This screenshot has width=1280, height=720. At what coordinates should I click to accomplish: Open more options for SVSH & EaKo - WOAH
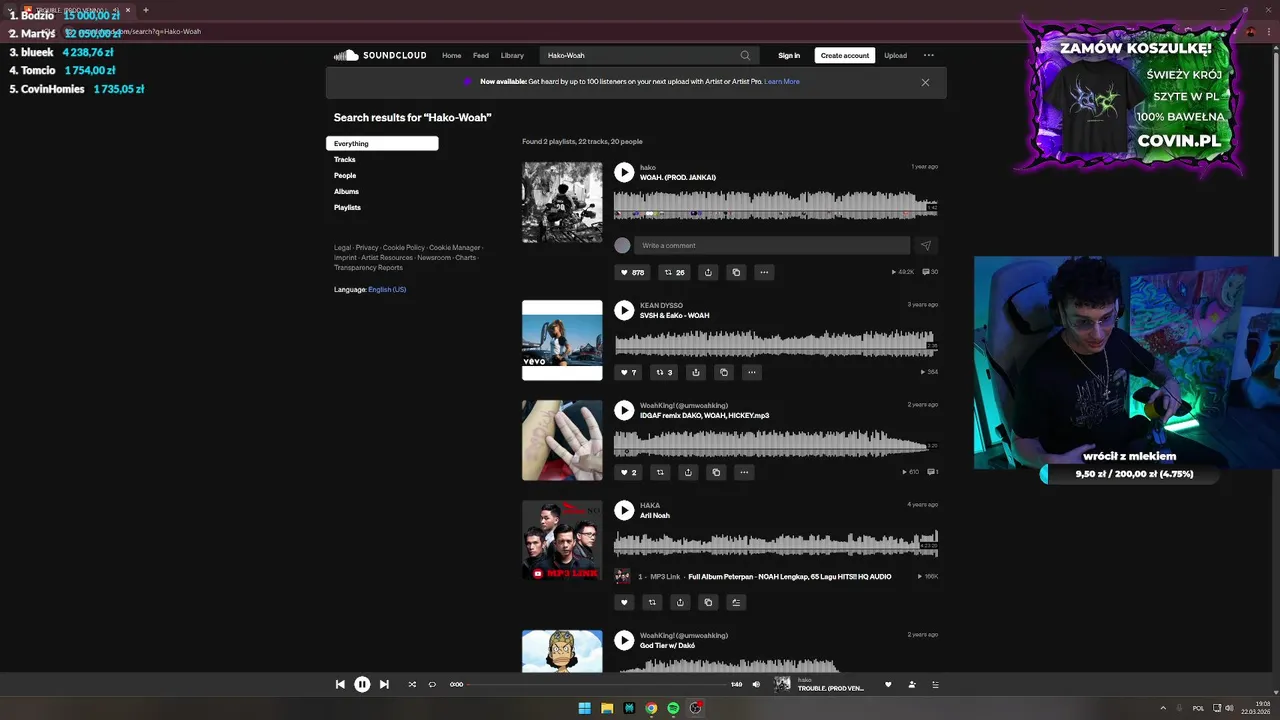[x=752, y=372]
